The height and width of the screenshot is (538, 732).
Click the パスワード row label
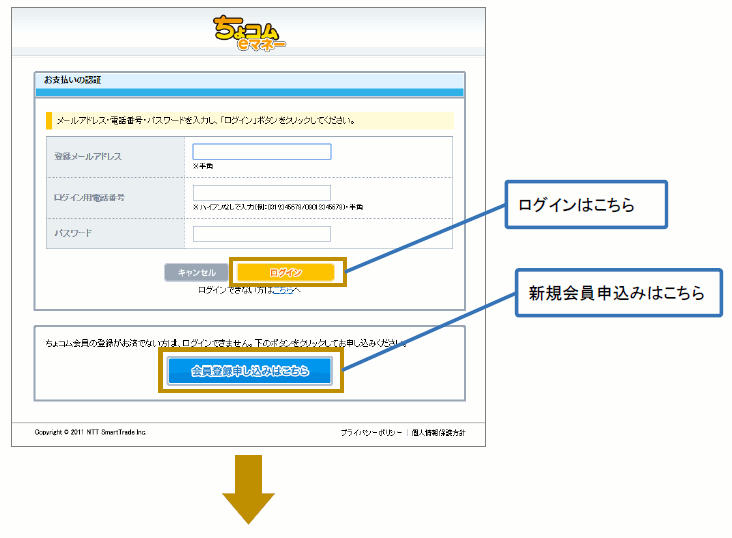tap(73, 234)
